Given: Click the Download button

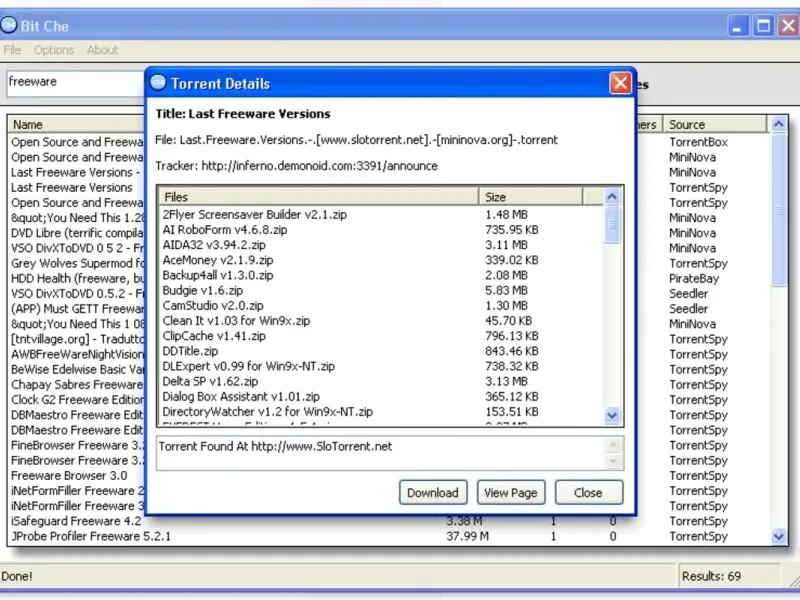Looking at the screenshot, I should pos(433,492).
